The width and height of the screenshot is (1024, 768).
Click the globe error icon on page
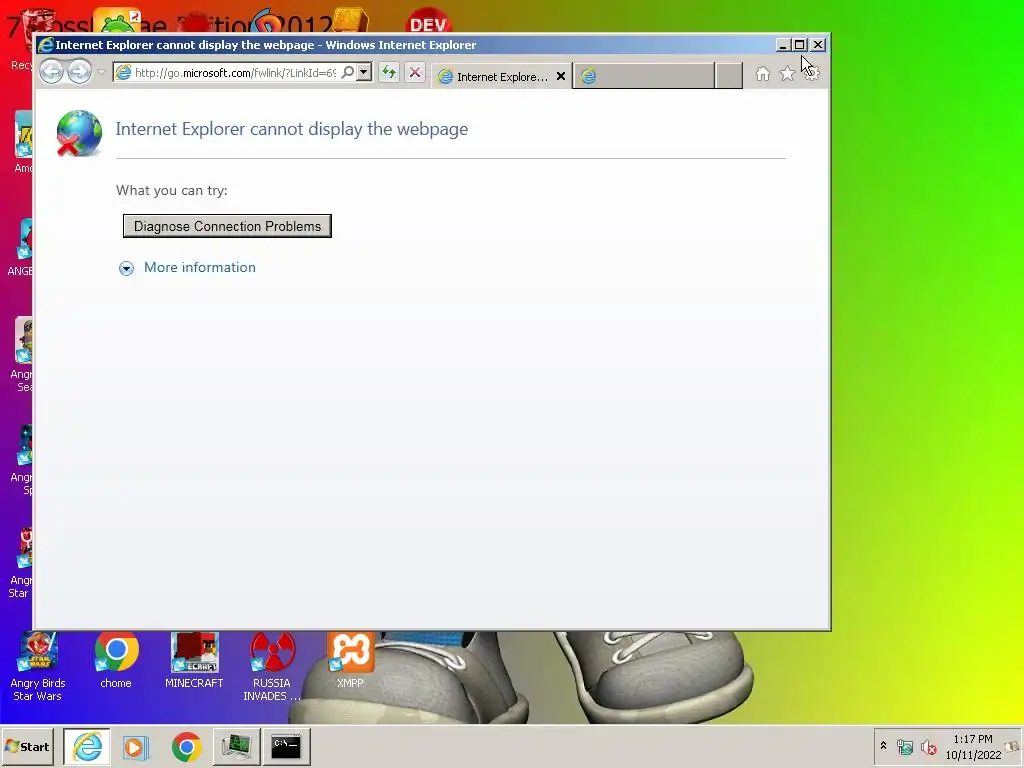[79, 133]
